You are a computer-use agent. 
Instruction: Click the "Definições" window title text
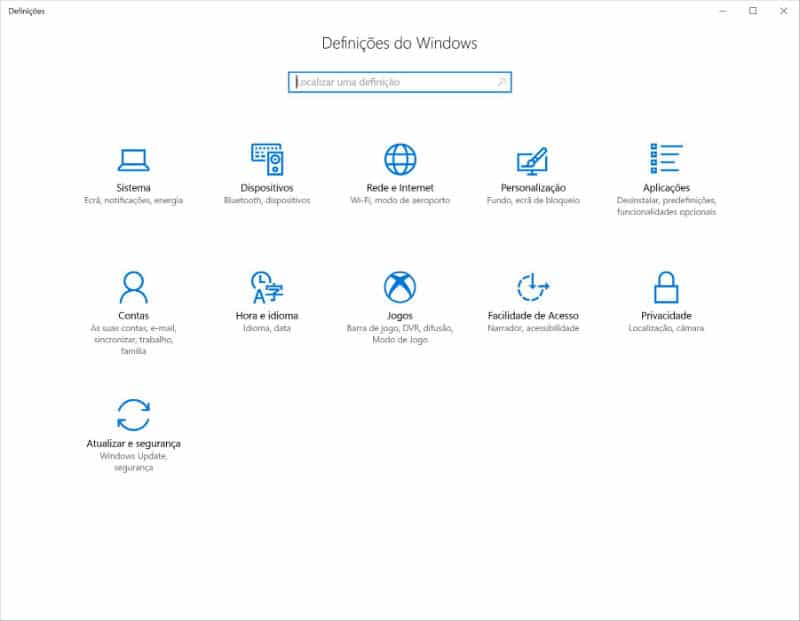[x=27, y=11]
